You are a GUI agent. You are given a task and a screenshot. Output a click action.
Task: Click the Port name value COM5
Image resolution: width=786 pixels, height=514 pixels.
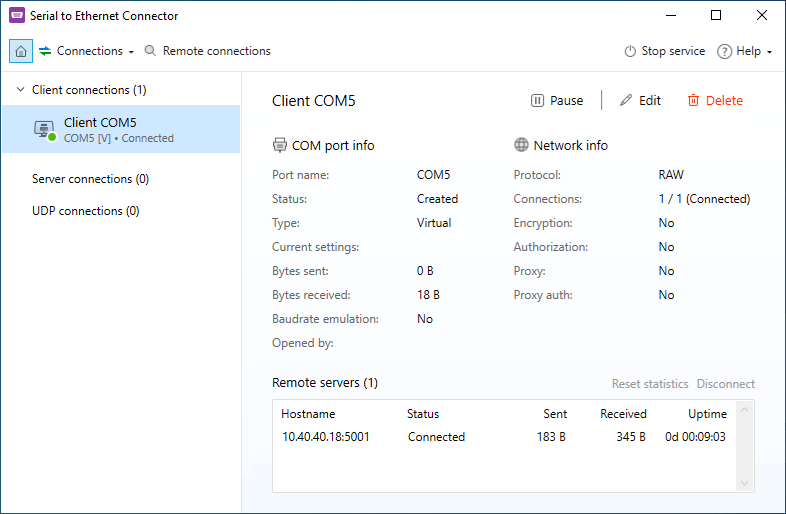click(434, 175)
